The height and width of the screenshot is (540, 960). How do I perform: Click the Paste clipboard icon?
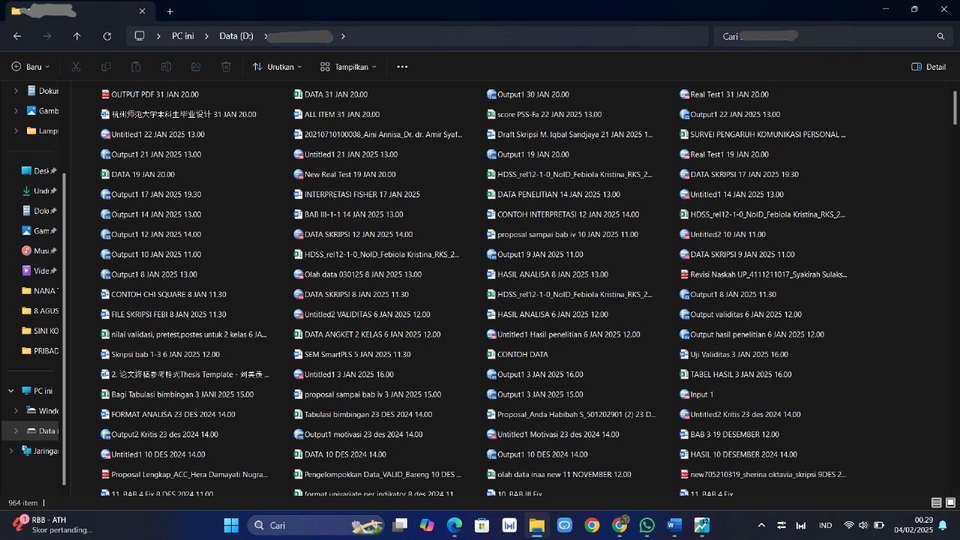point(136,67)
